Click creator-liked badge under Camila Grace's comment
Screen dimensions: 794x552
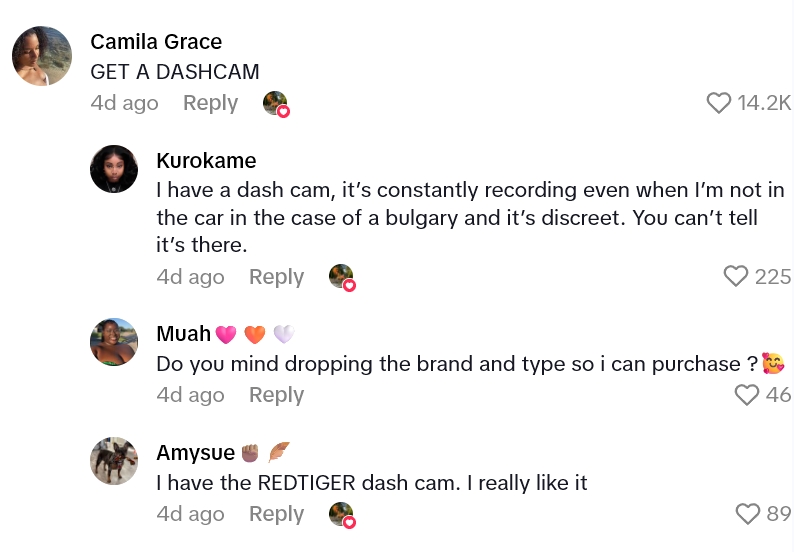[x=276, y=104]
